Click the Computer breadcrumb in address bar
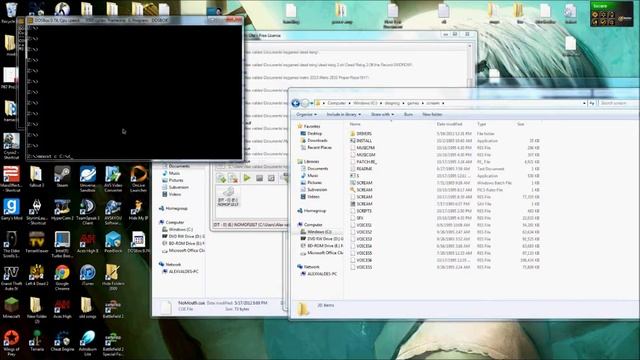640x360 pixels. click(337, 103)
